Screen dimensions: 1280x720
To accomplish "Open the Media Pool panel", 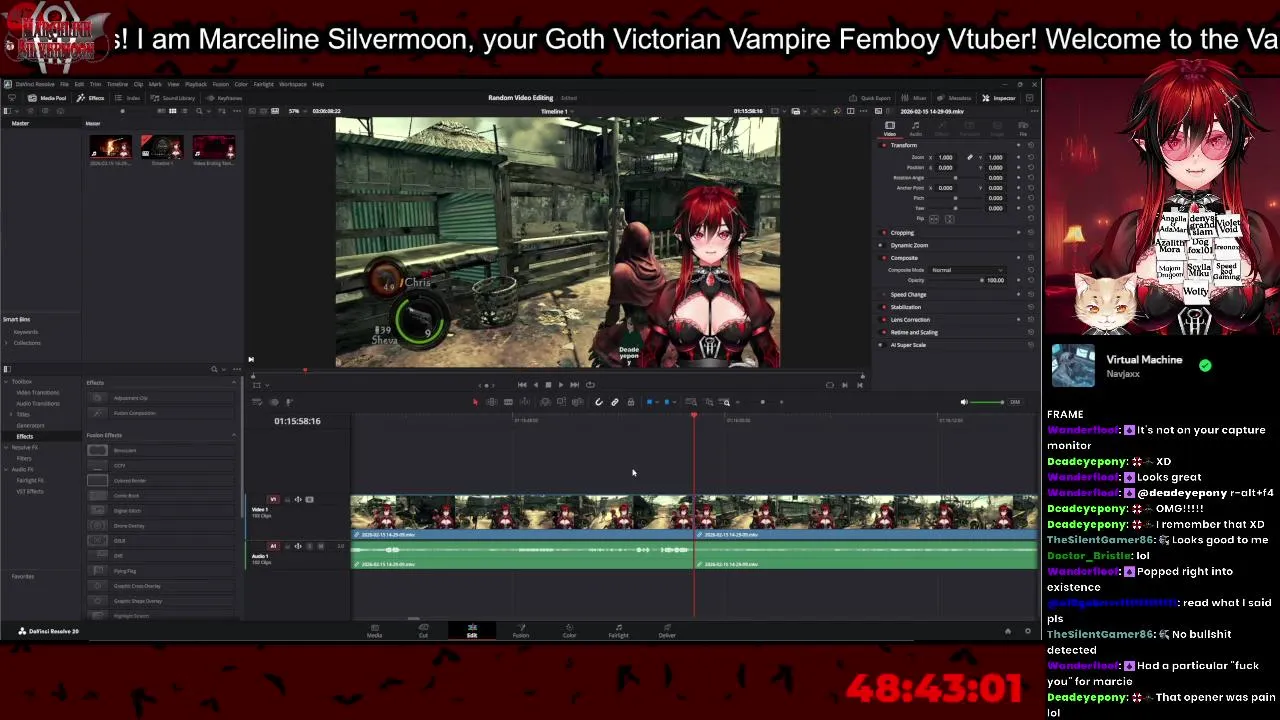I will click(47, 98).
